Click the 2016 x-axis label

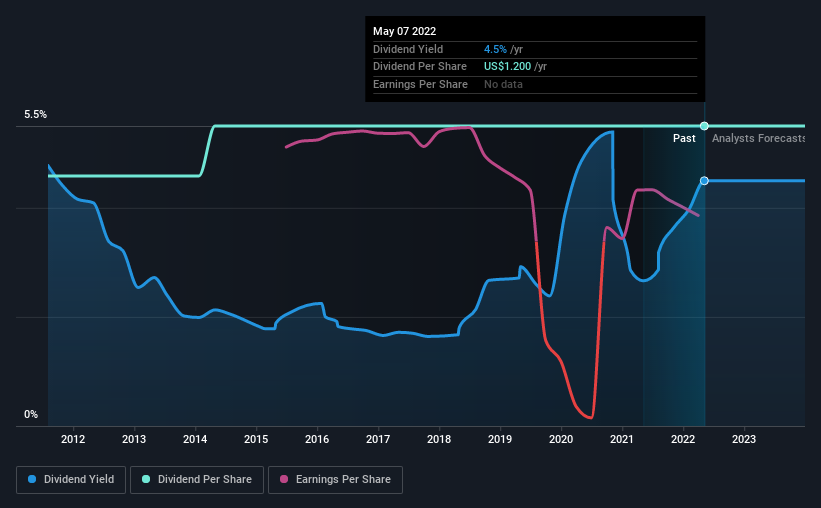(x=317, y=439)
